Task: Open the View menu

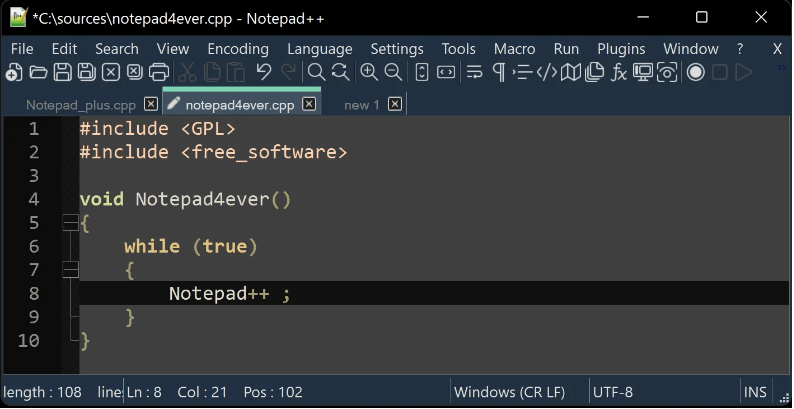Action: point(173,49)
